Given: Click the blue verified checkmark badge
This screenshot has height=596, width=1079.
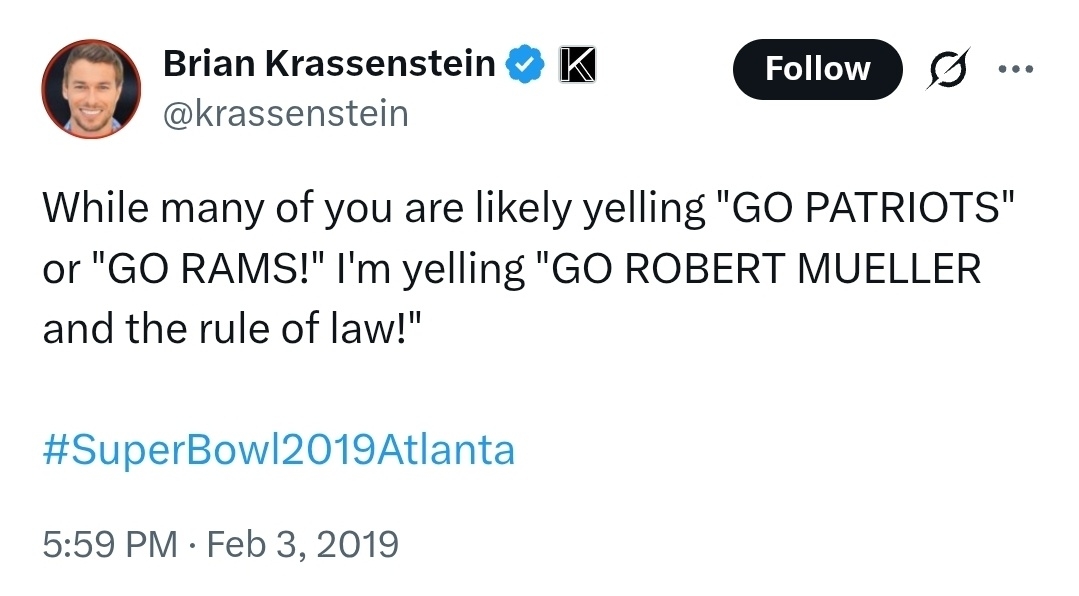Looking at the screenshot, I should tap(525, 65).
